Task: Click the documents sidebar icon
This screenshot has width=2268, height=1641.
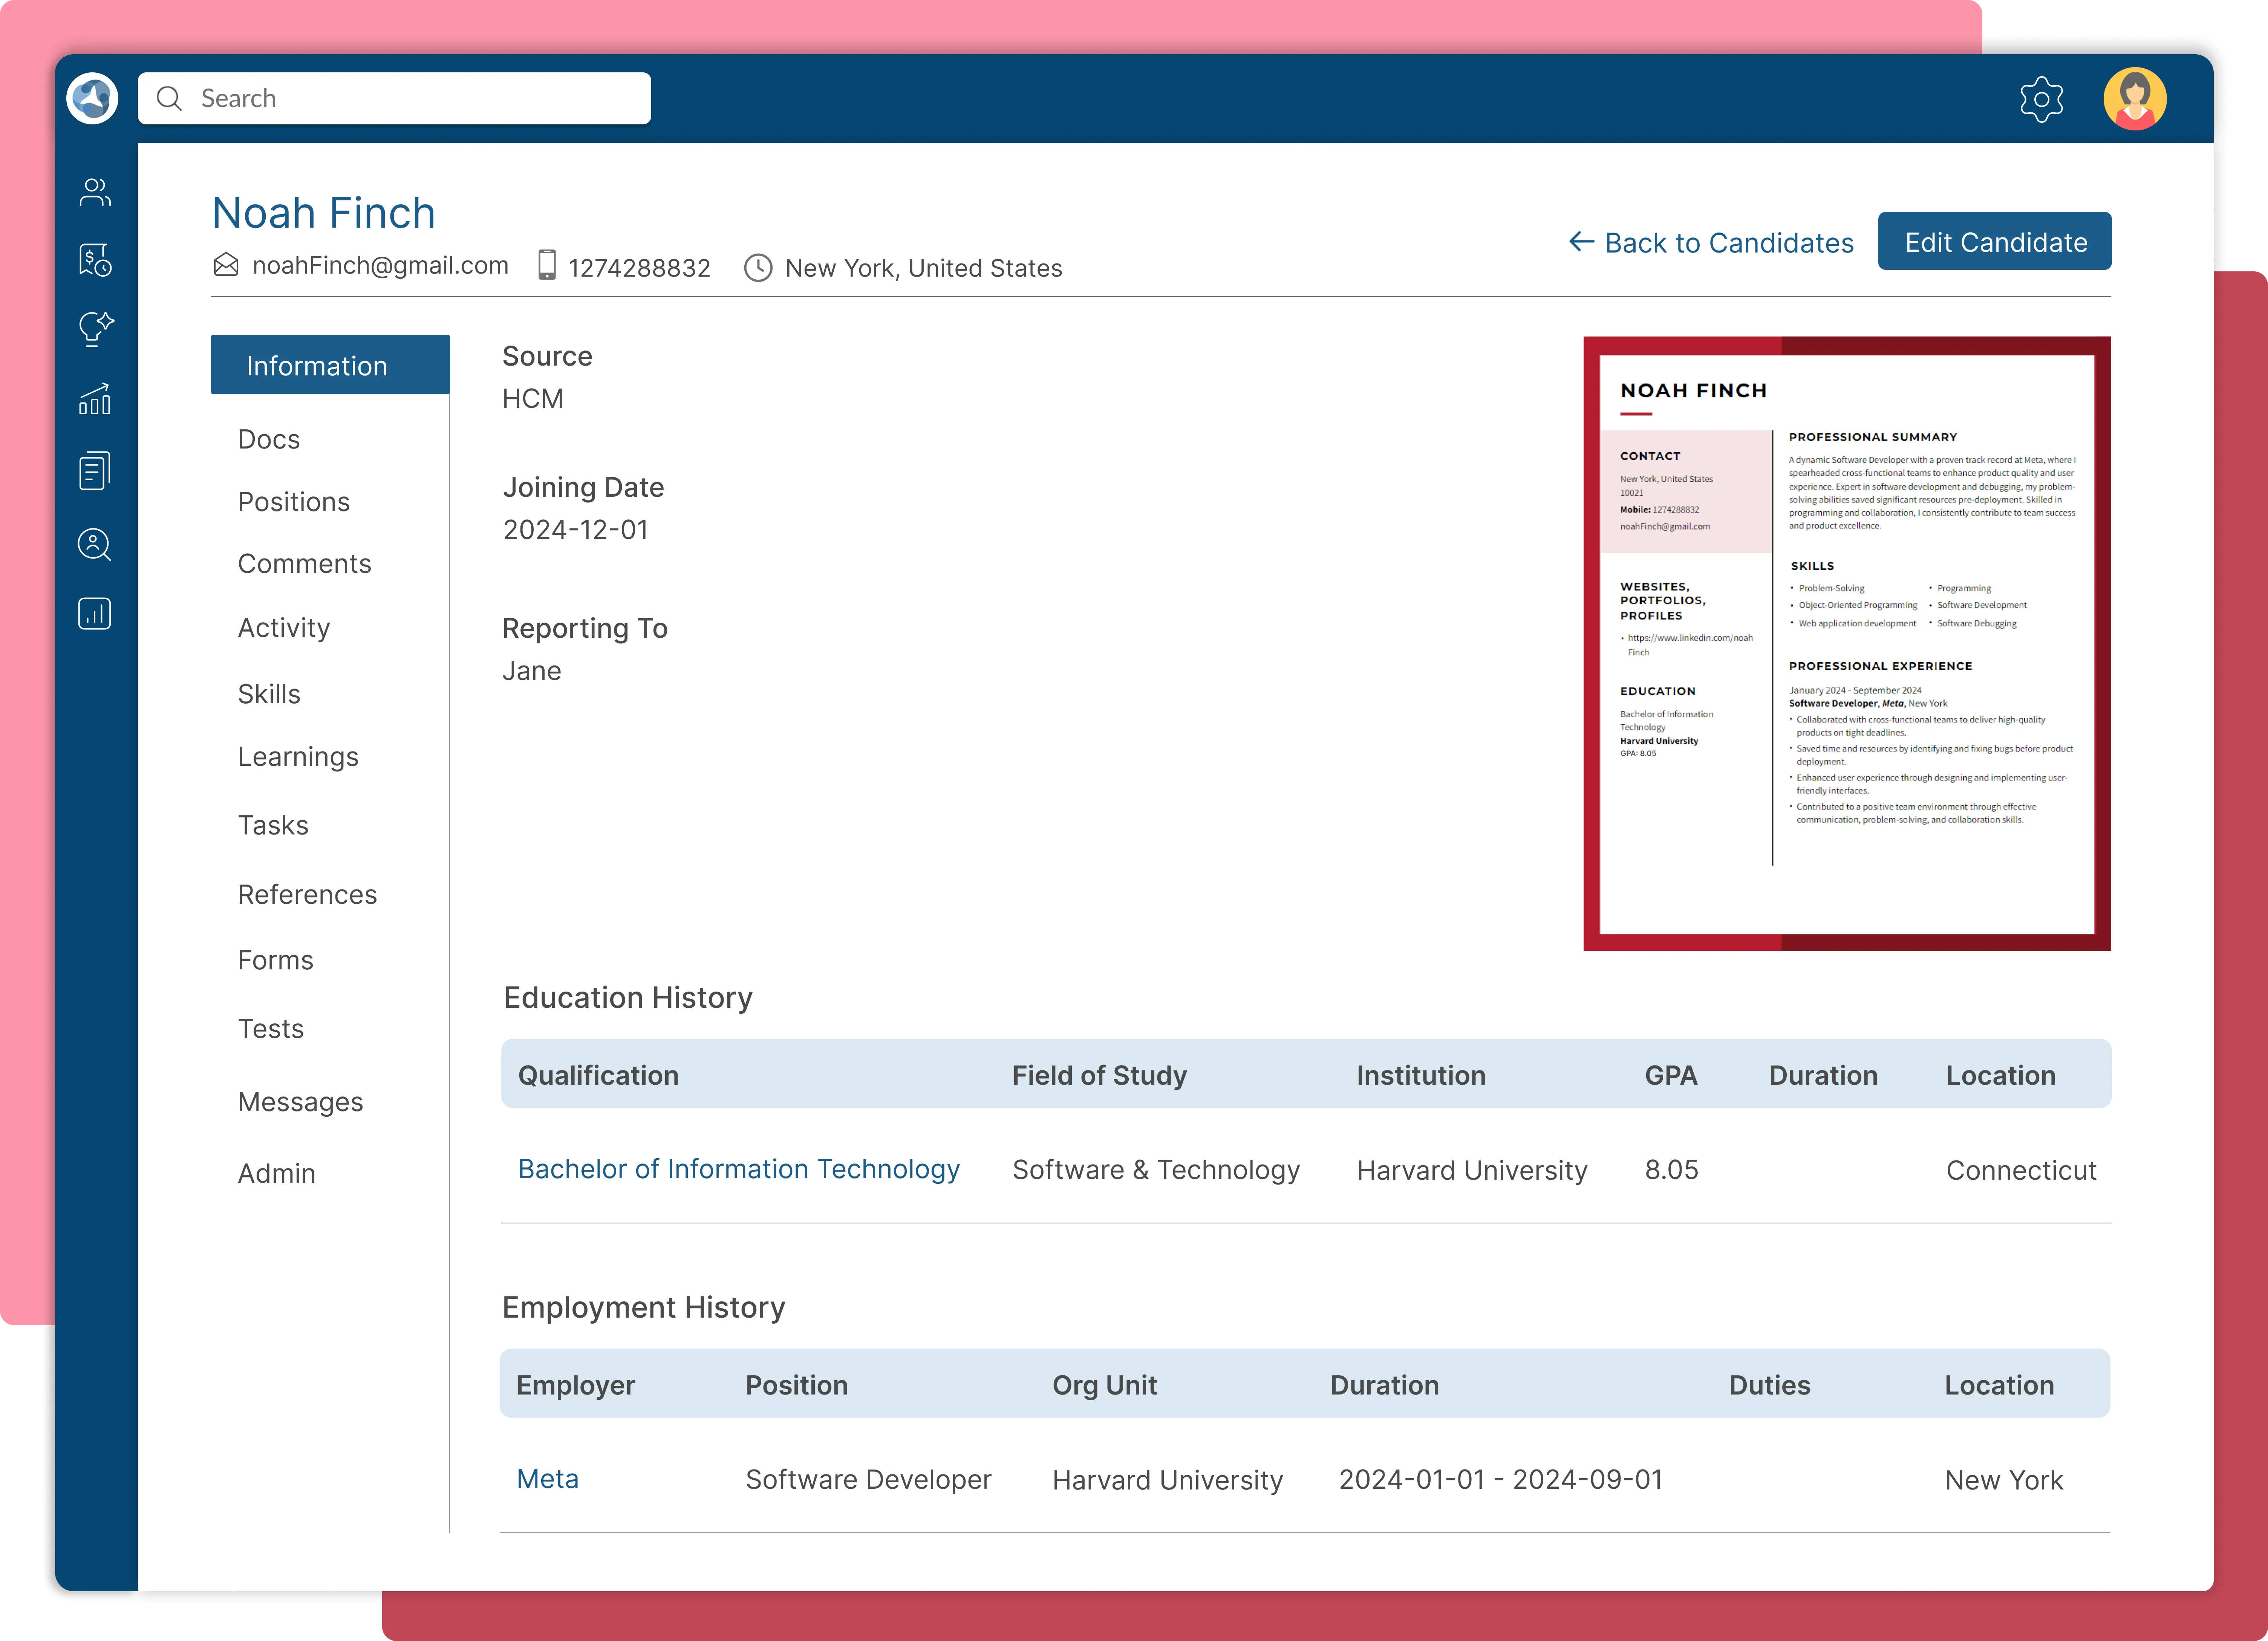Action: 95,470
